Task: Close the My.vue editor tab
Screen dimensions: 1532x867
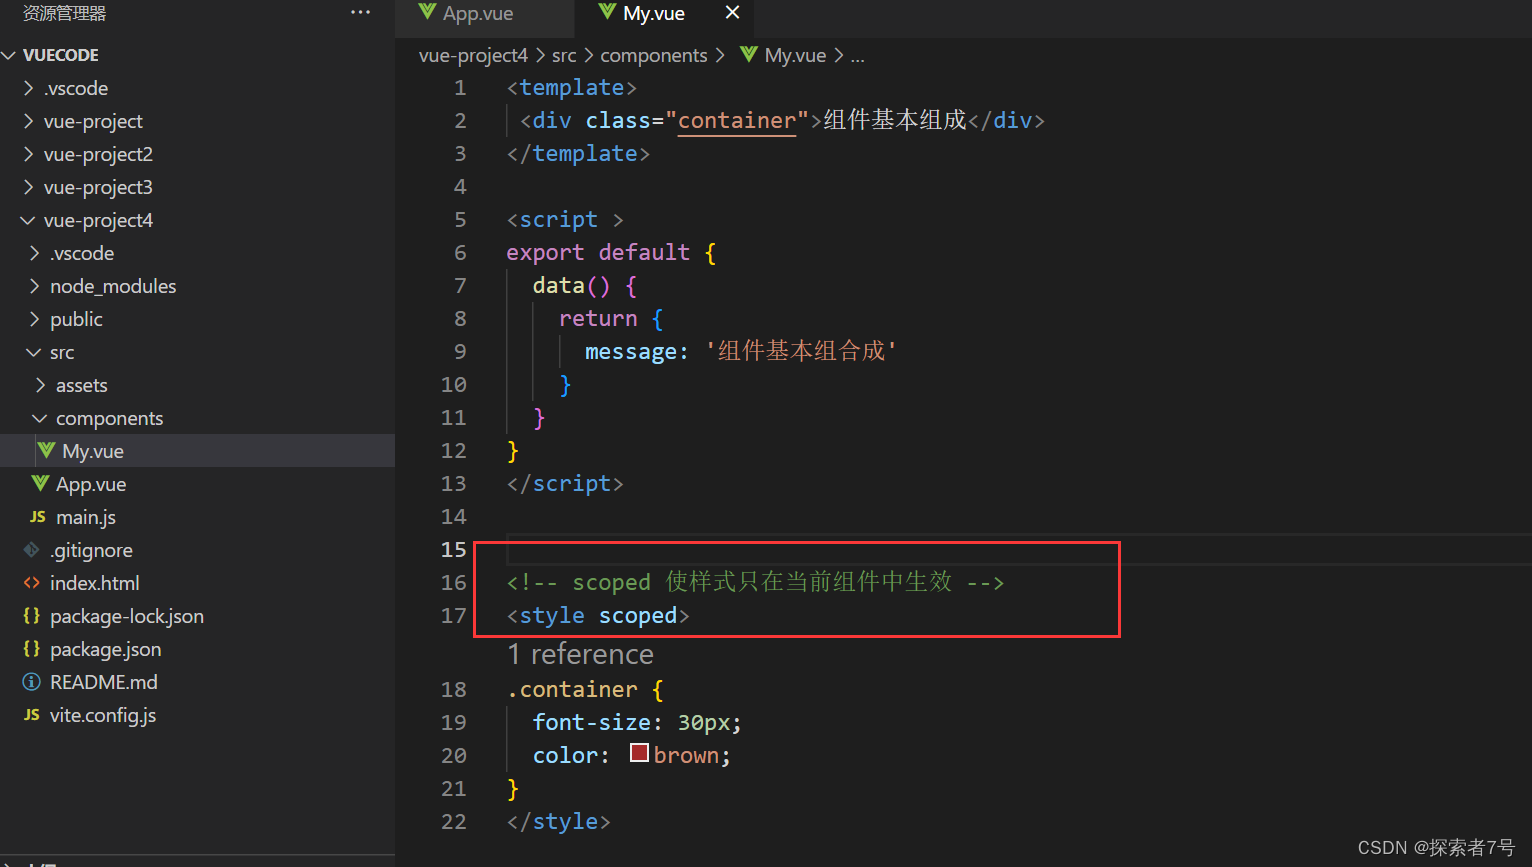Action: tap(732, 13)
